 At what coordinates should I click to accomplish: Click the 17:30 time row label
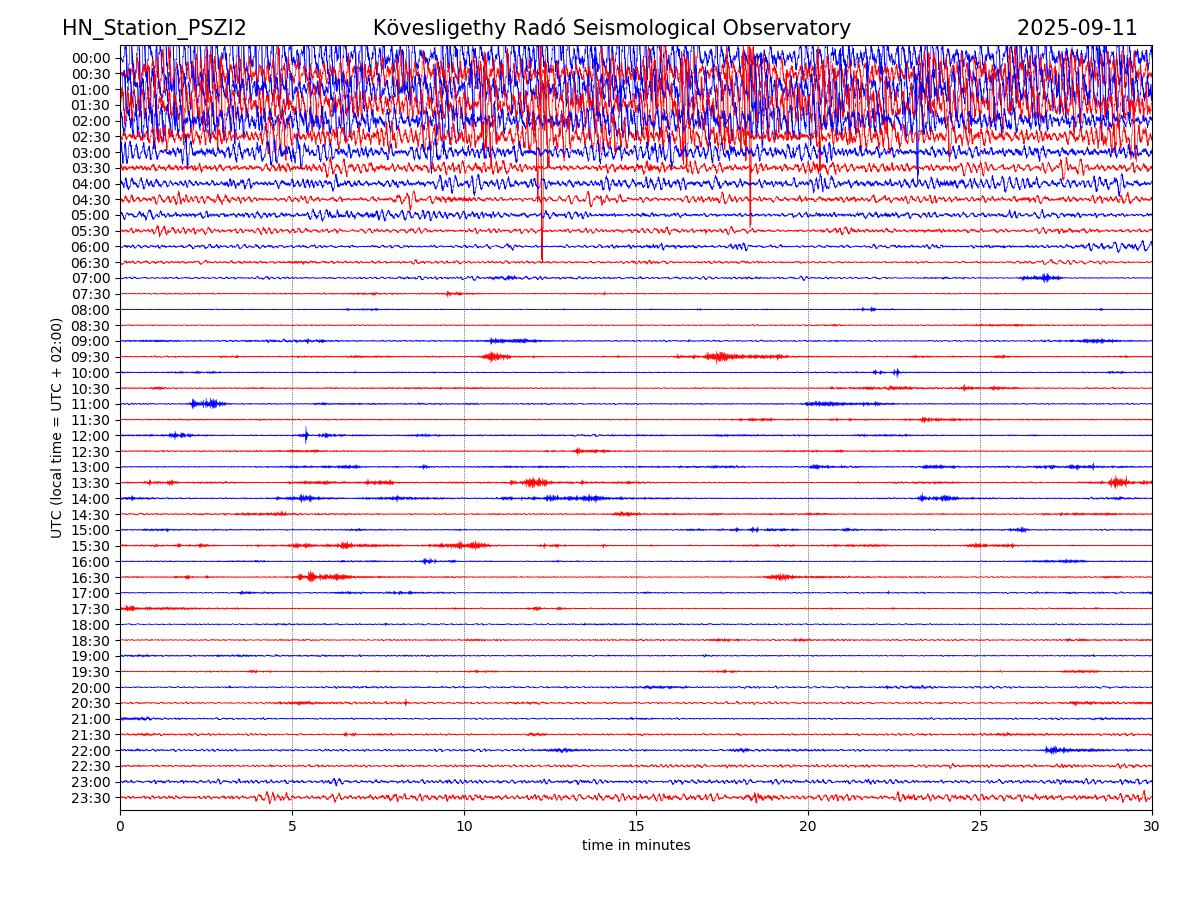point(91,609)
